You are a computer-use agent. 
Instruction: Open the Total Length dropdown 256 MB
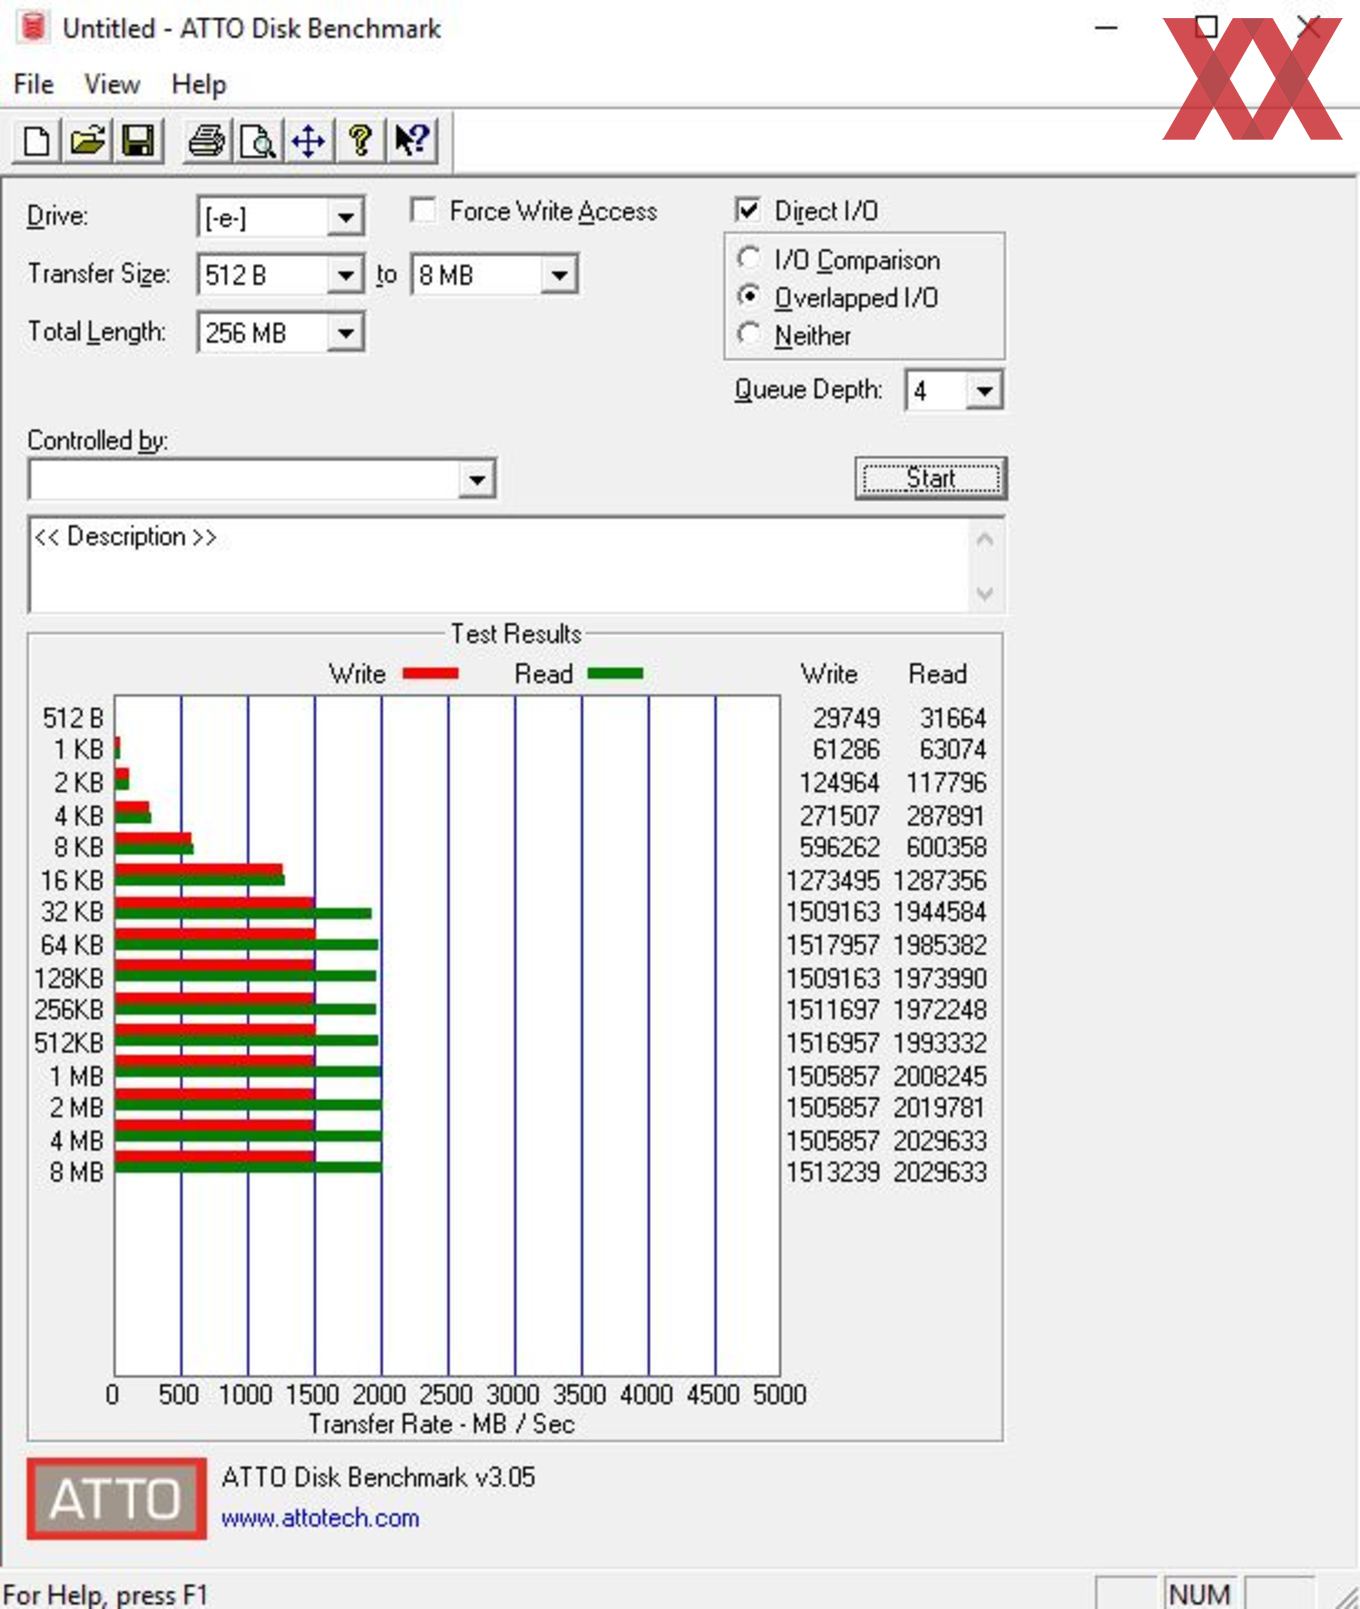[345, 333]
